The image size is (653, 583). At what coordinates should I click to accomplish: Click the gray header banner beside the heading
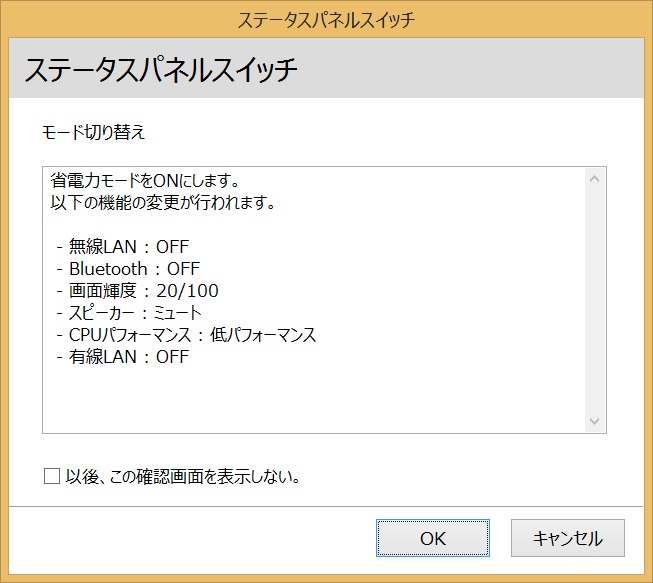480,70
